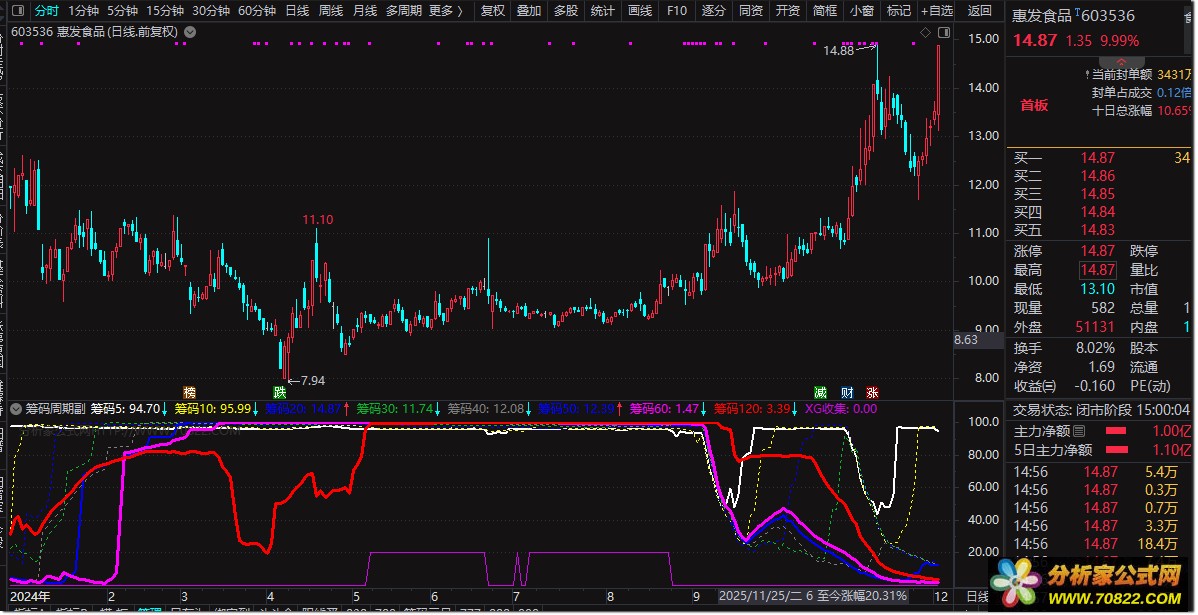Expand the 更多 periods menu
The width and height of the screenshot is (1198, 615).
coord(446,11)
